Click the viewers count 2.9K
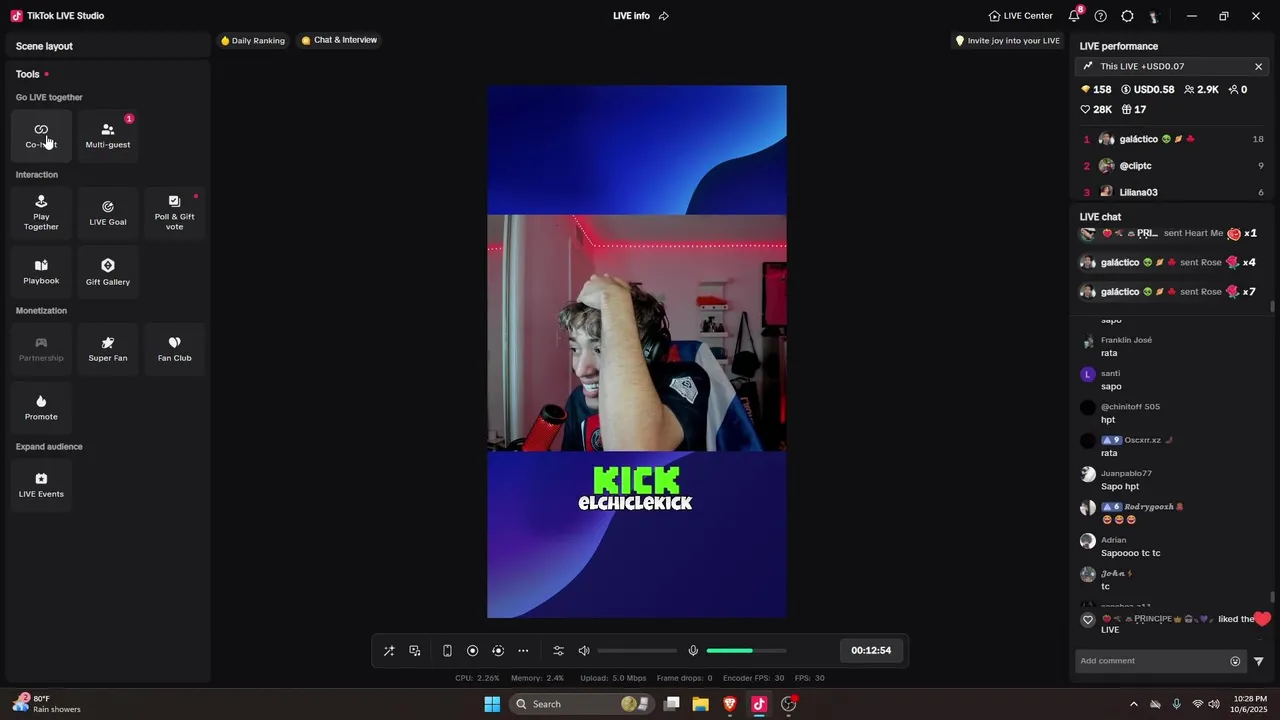This screenshot has width=1280, height=720. 1201,89
